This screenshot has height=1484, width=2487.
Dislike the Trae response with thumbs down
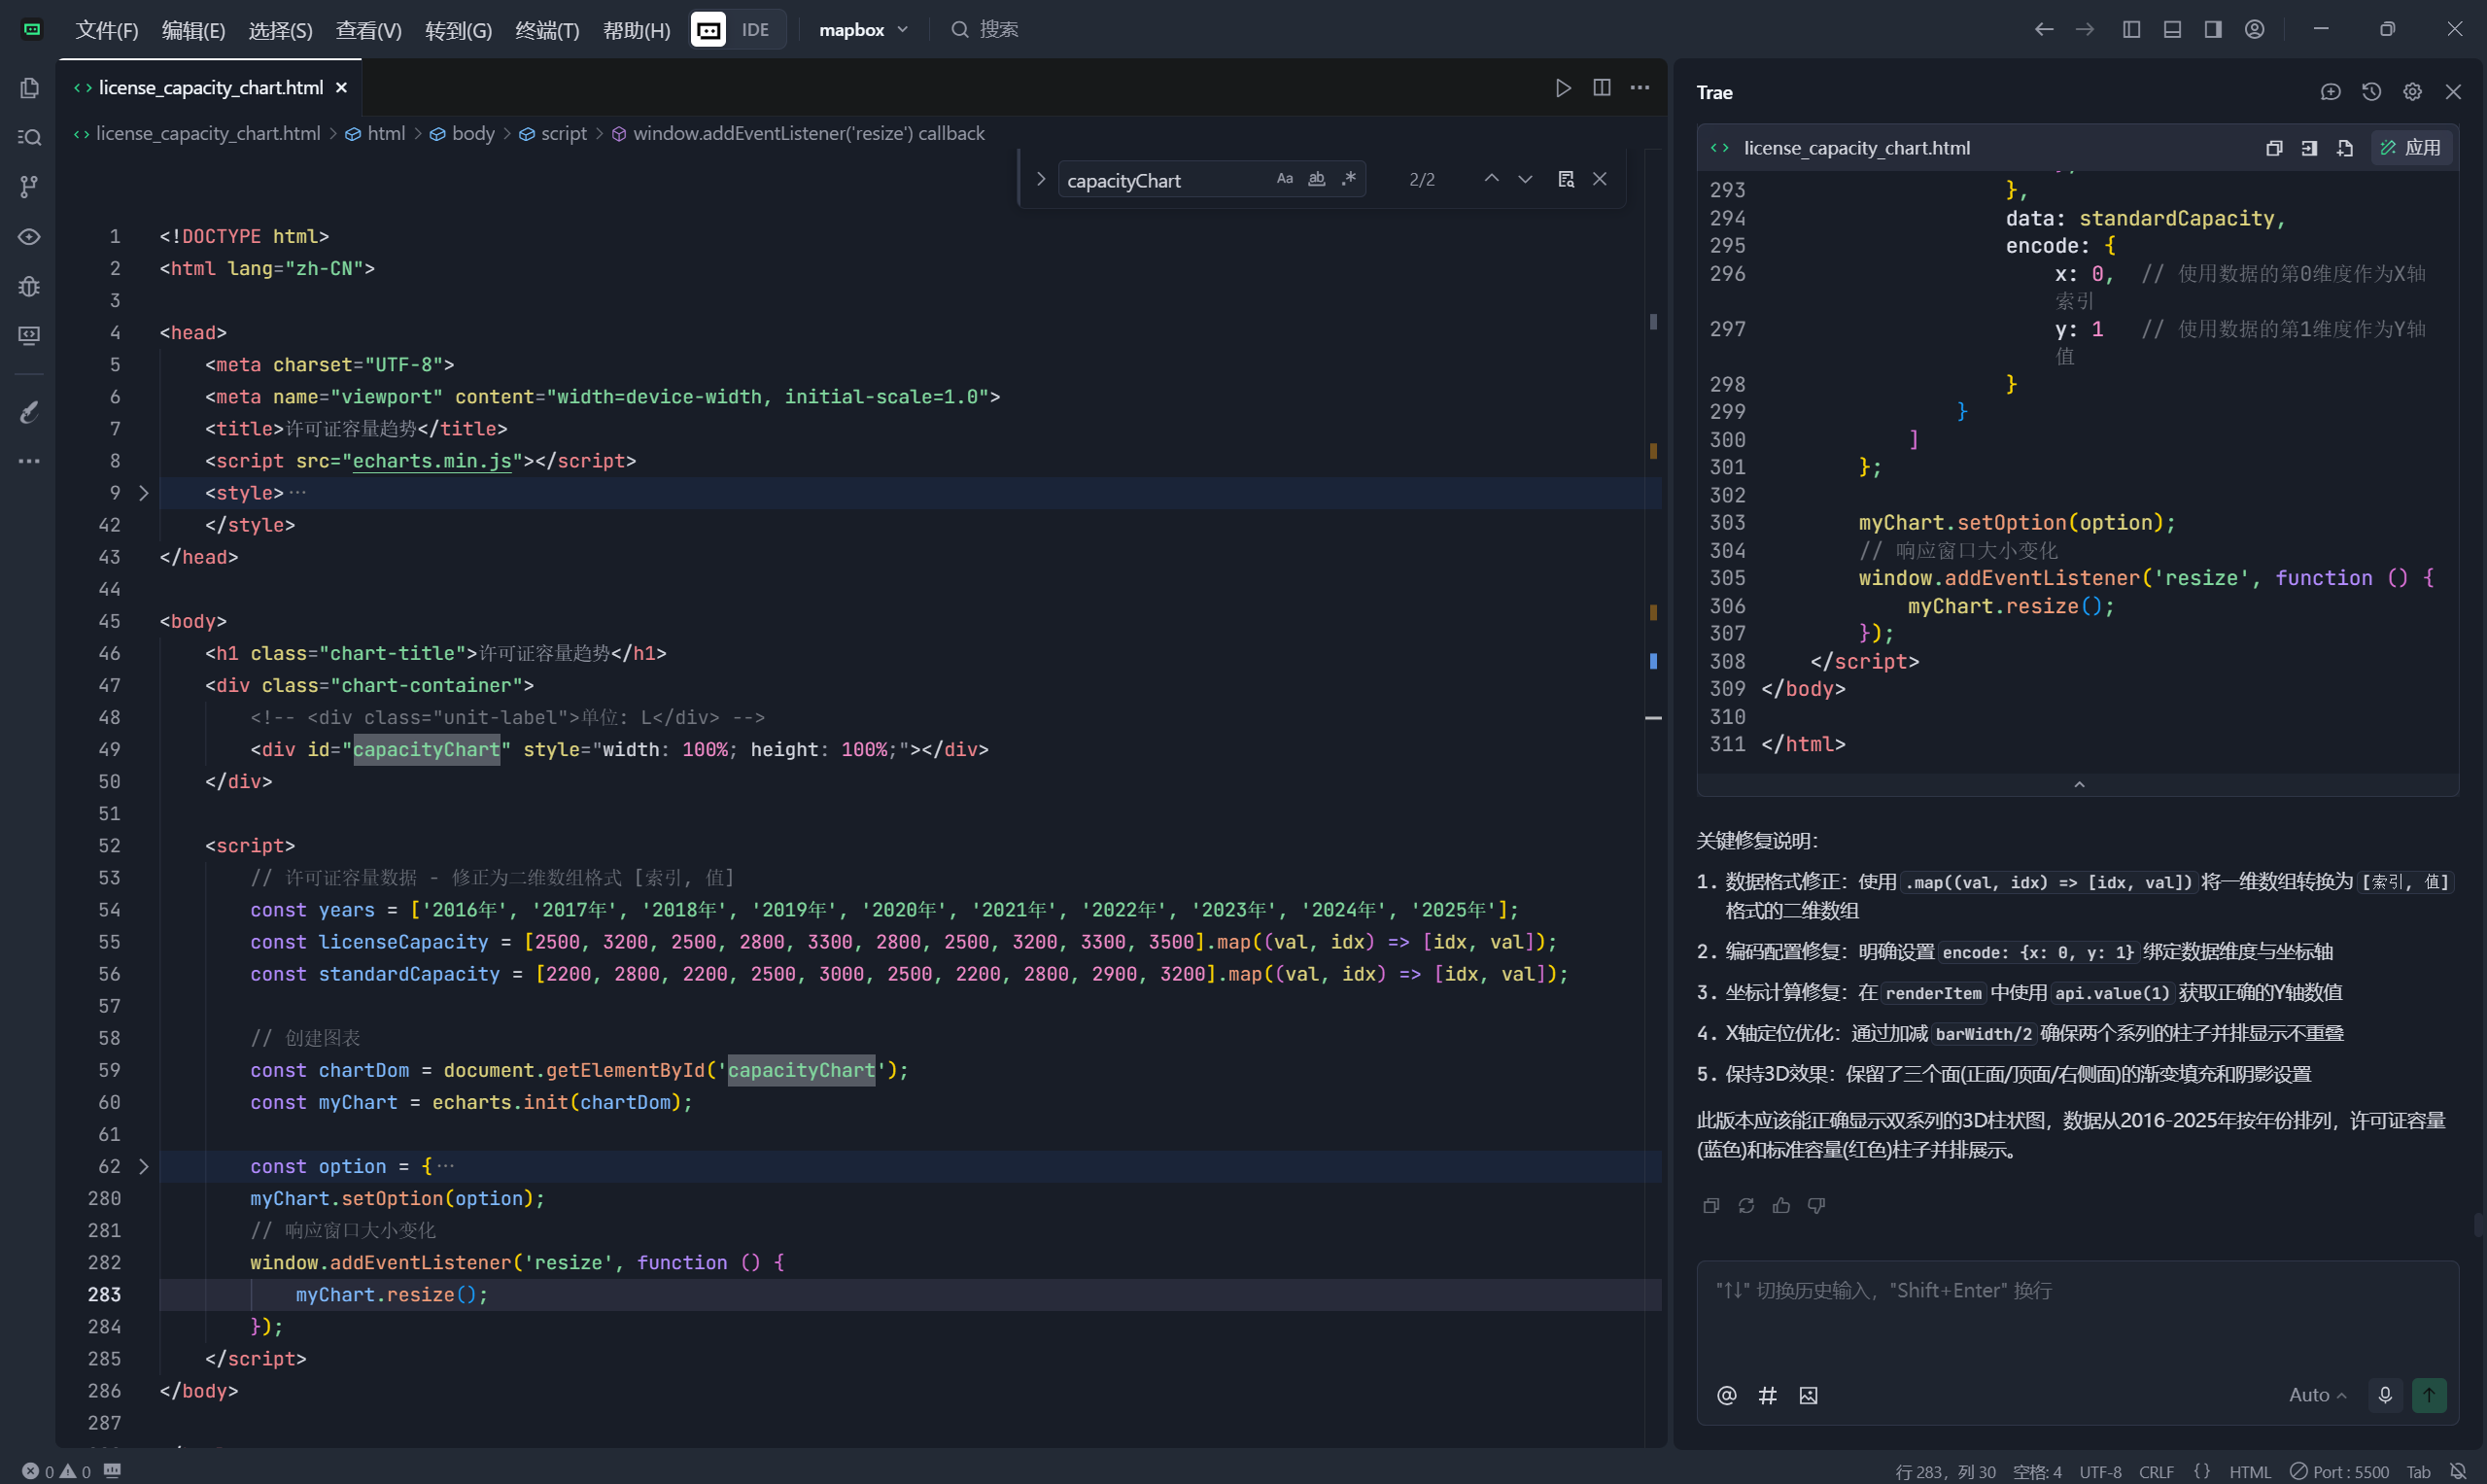click(x=1816, y=1205)
